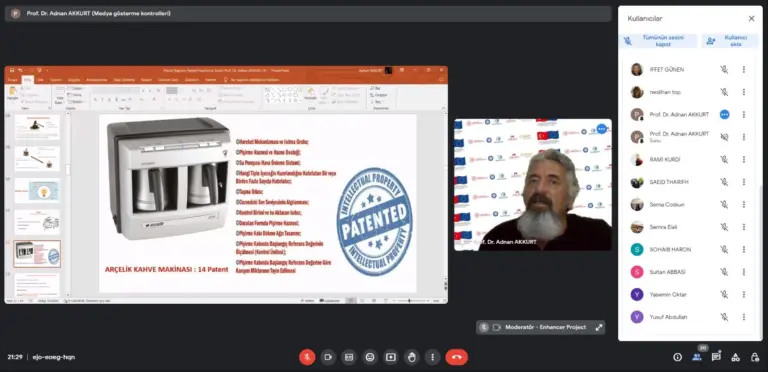Image resolution: width=768 pixels, height=372 pixels.
Task: Click the blue dots icon on Adnan AKKURT's video
Action: 601,129
